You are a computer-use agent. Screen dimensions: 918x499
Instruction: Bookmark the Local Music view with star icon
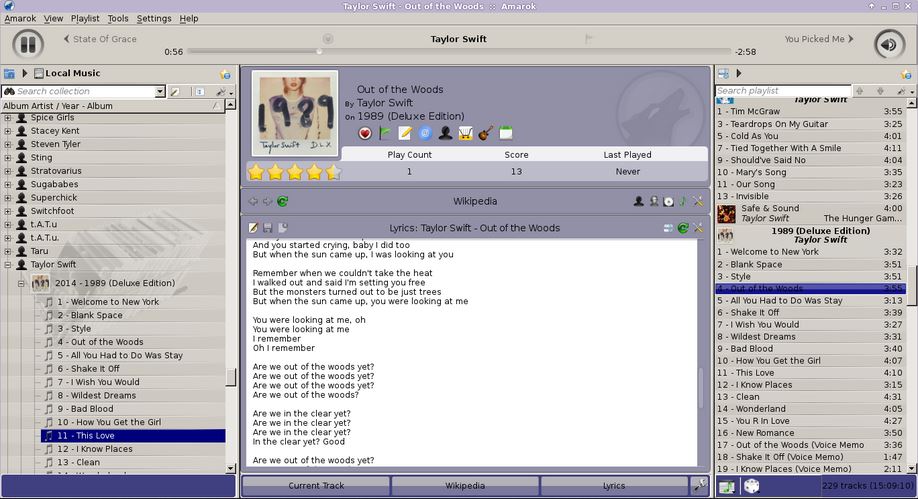pos(225,74)
